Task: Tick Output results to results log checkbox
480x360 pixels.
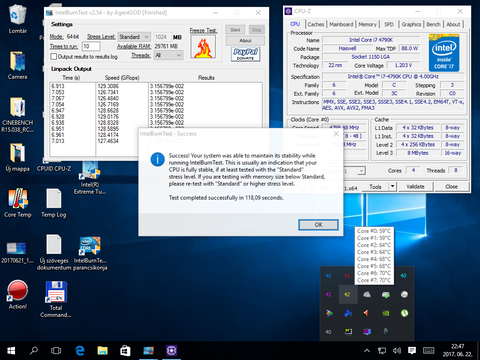Action: pyautogui.click(x=53, y=57)
